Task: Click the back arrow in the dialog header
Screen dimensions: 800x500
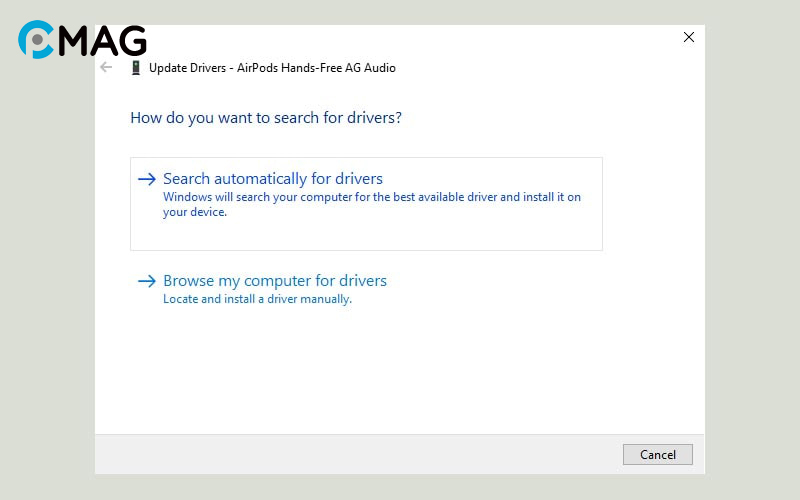Action: [106, 68]
